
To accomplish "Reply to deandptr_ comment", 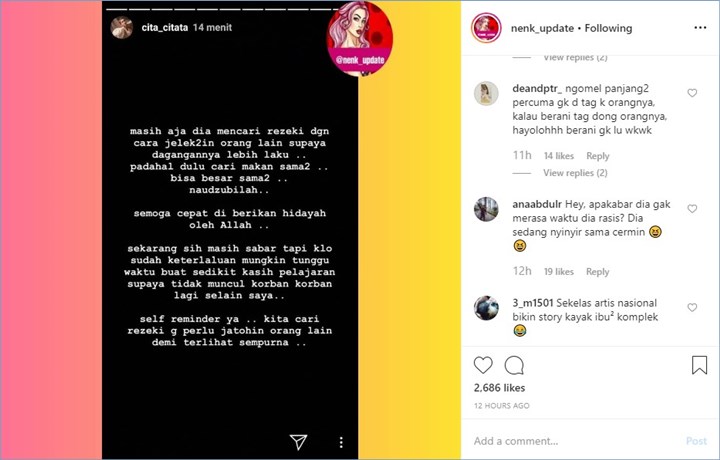I will [597, 156].
